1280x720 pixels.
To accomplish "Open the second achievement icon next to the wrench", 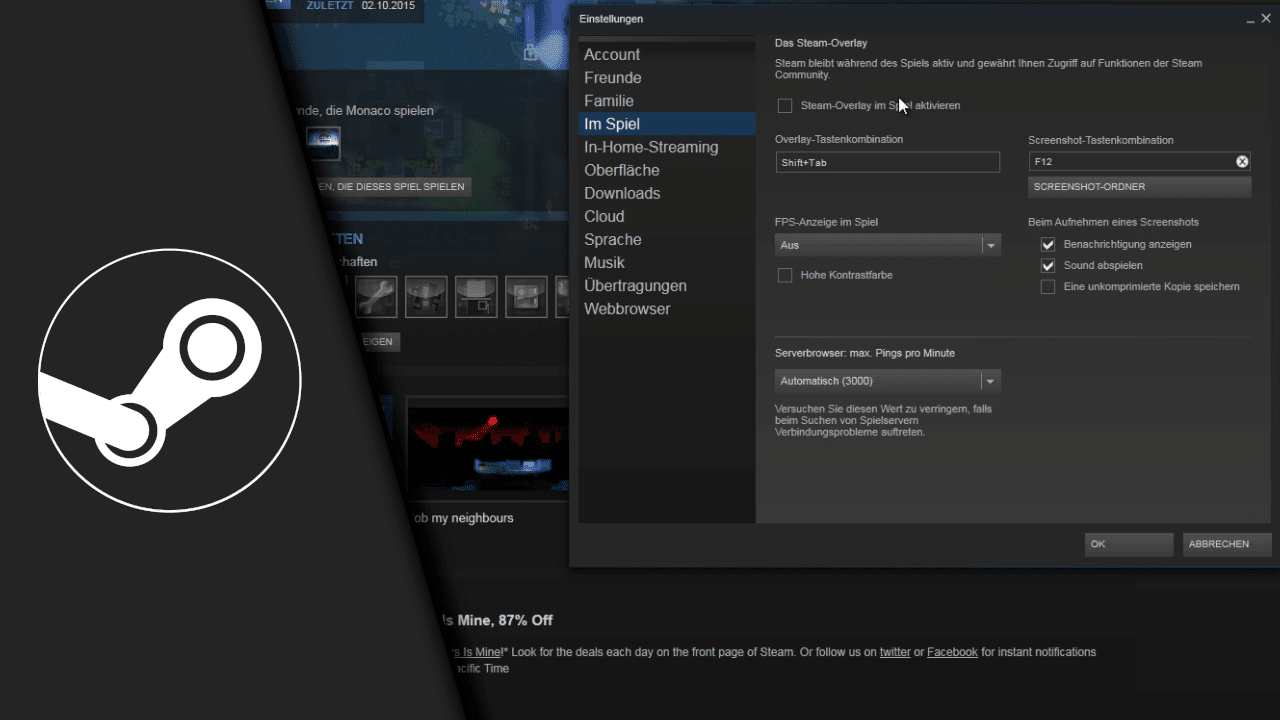I will point(426,296).
